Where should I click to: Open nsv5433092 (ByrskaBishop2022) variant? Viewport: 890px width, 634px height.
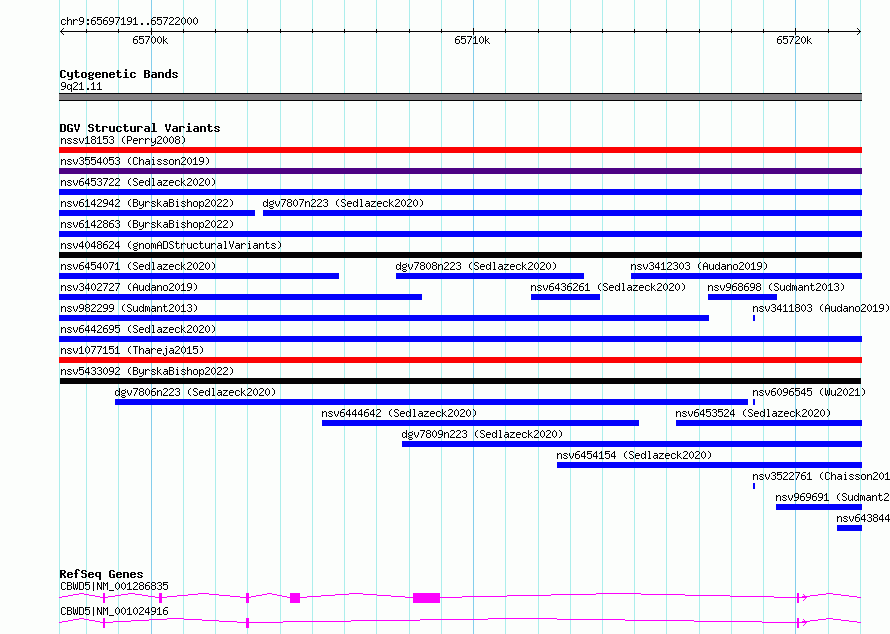tap(460, 381)
